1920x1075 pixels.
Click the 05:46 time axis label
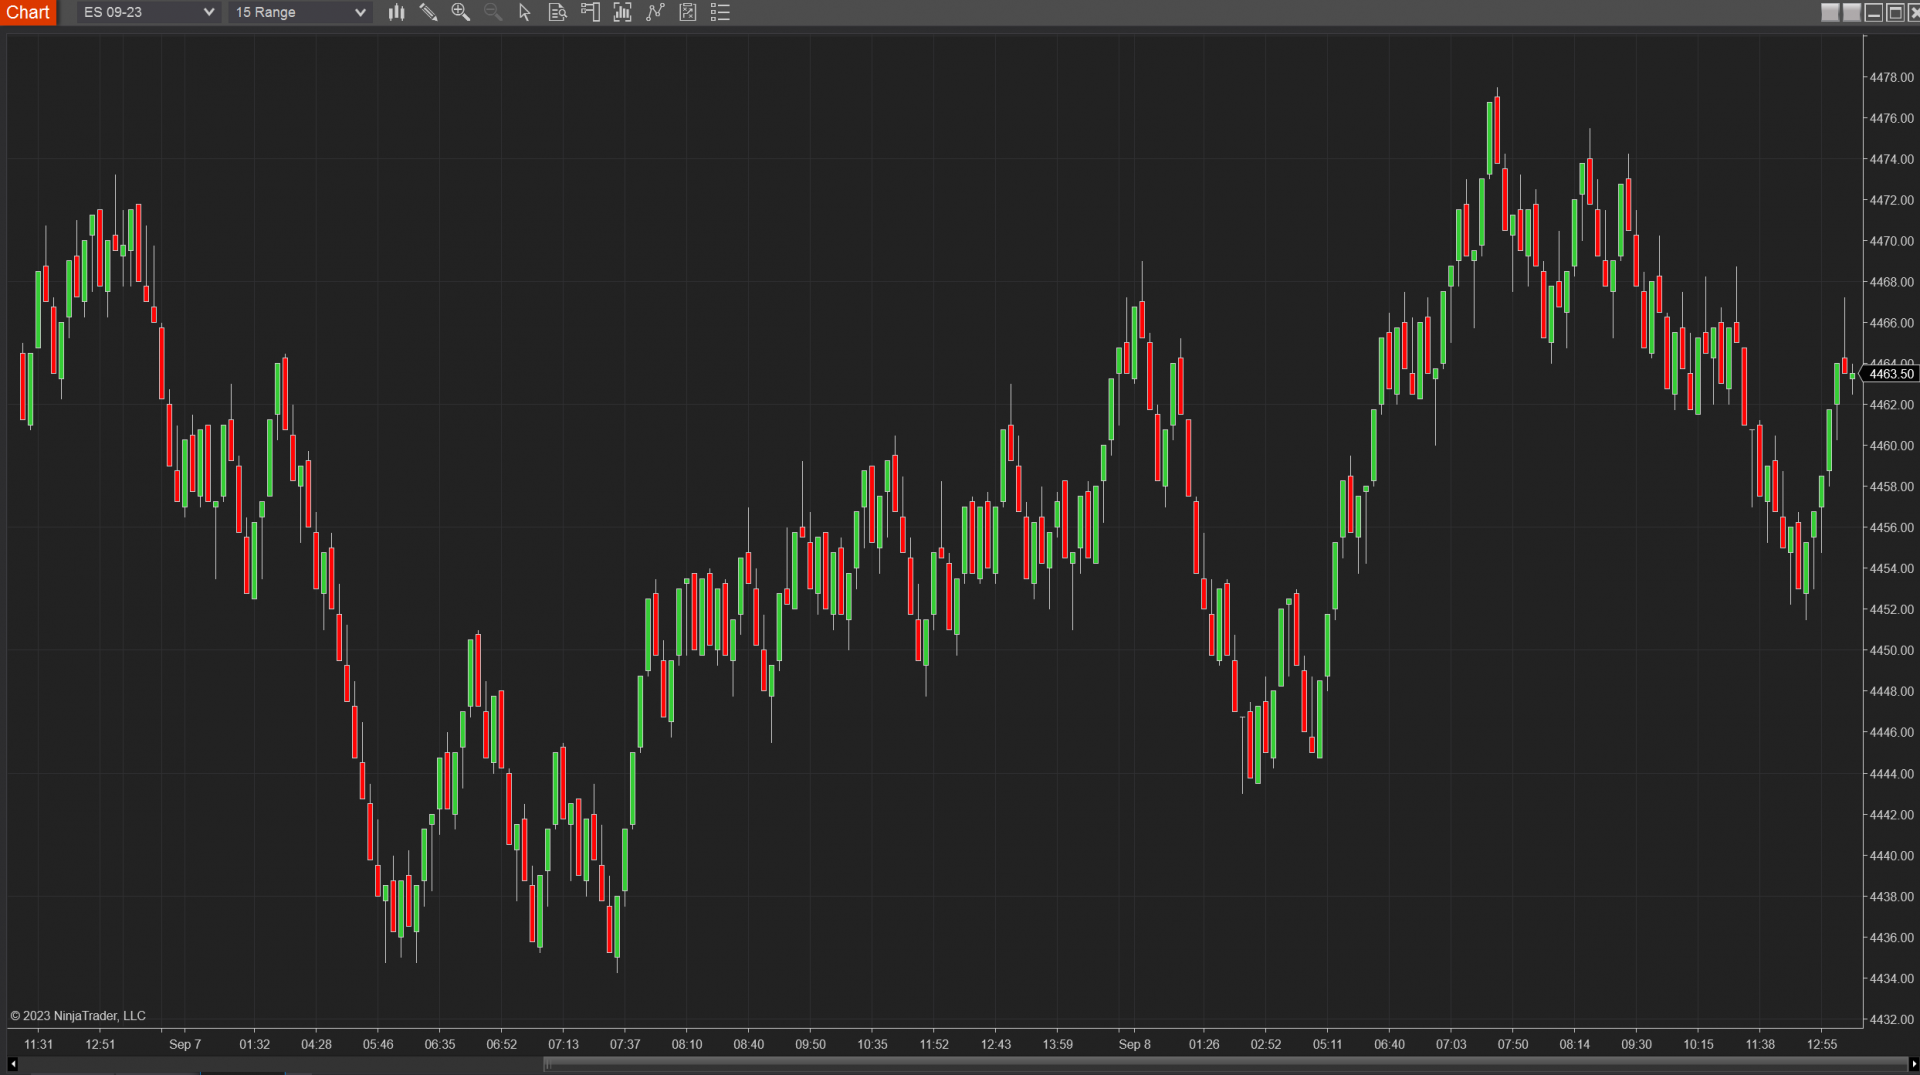pos(378,1044)
